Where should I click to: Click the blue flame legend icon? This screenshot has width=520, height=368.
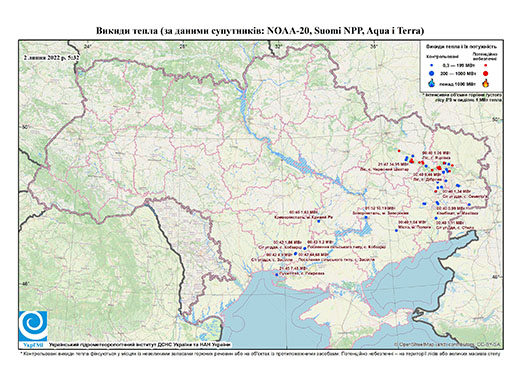click(432, 83)
